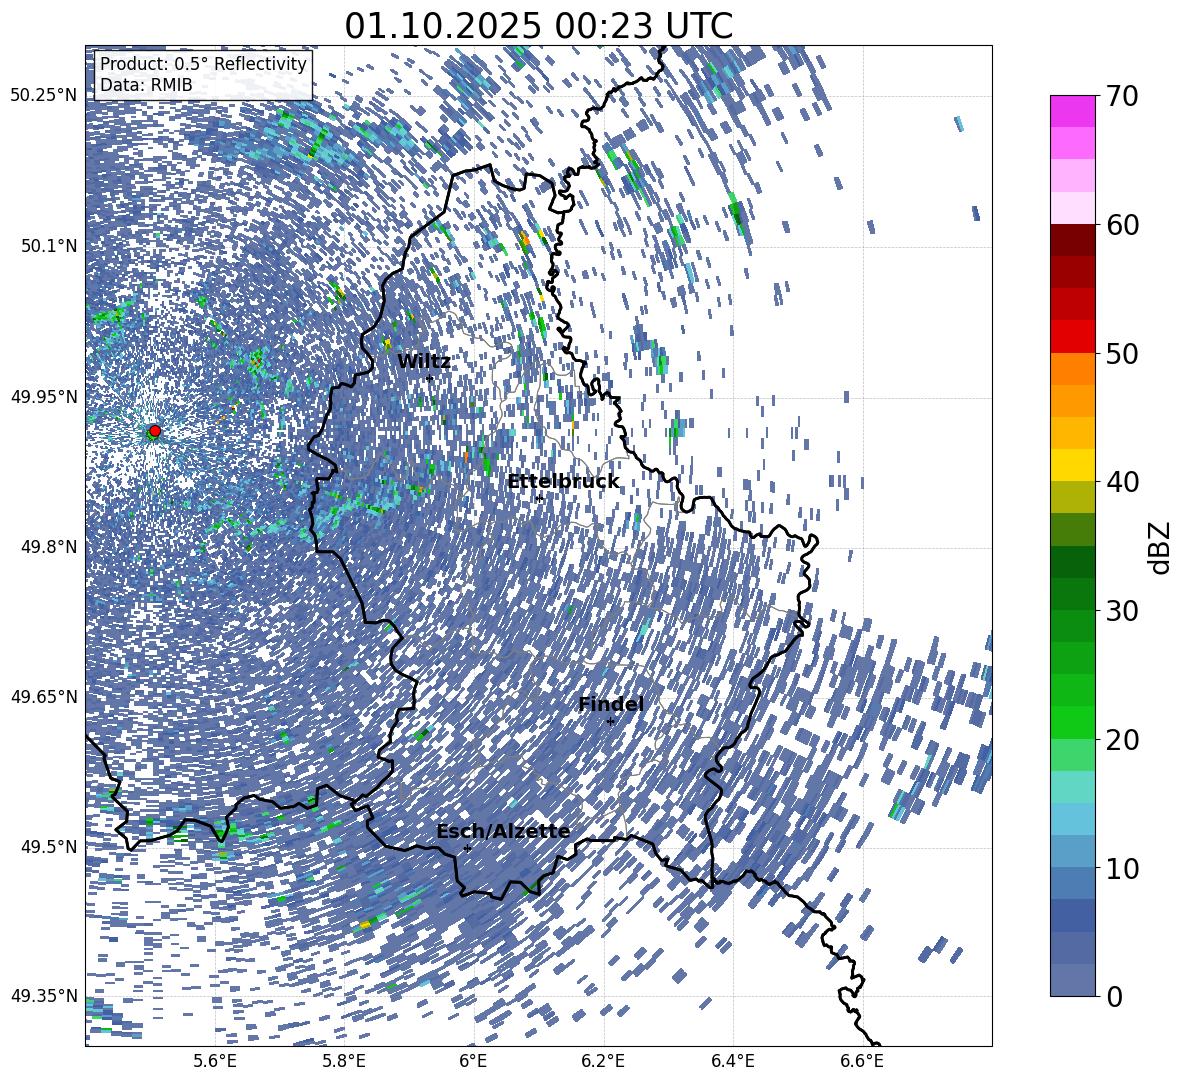Click the Ettelbruck city label

point(563,482)
